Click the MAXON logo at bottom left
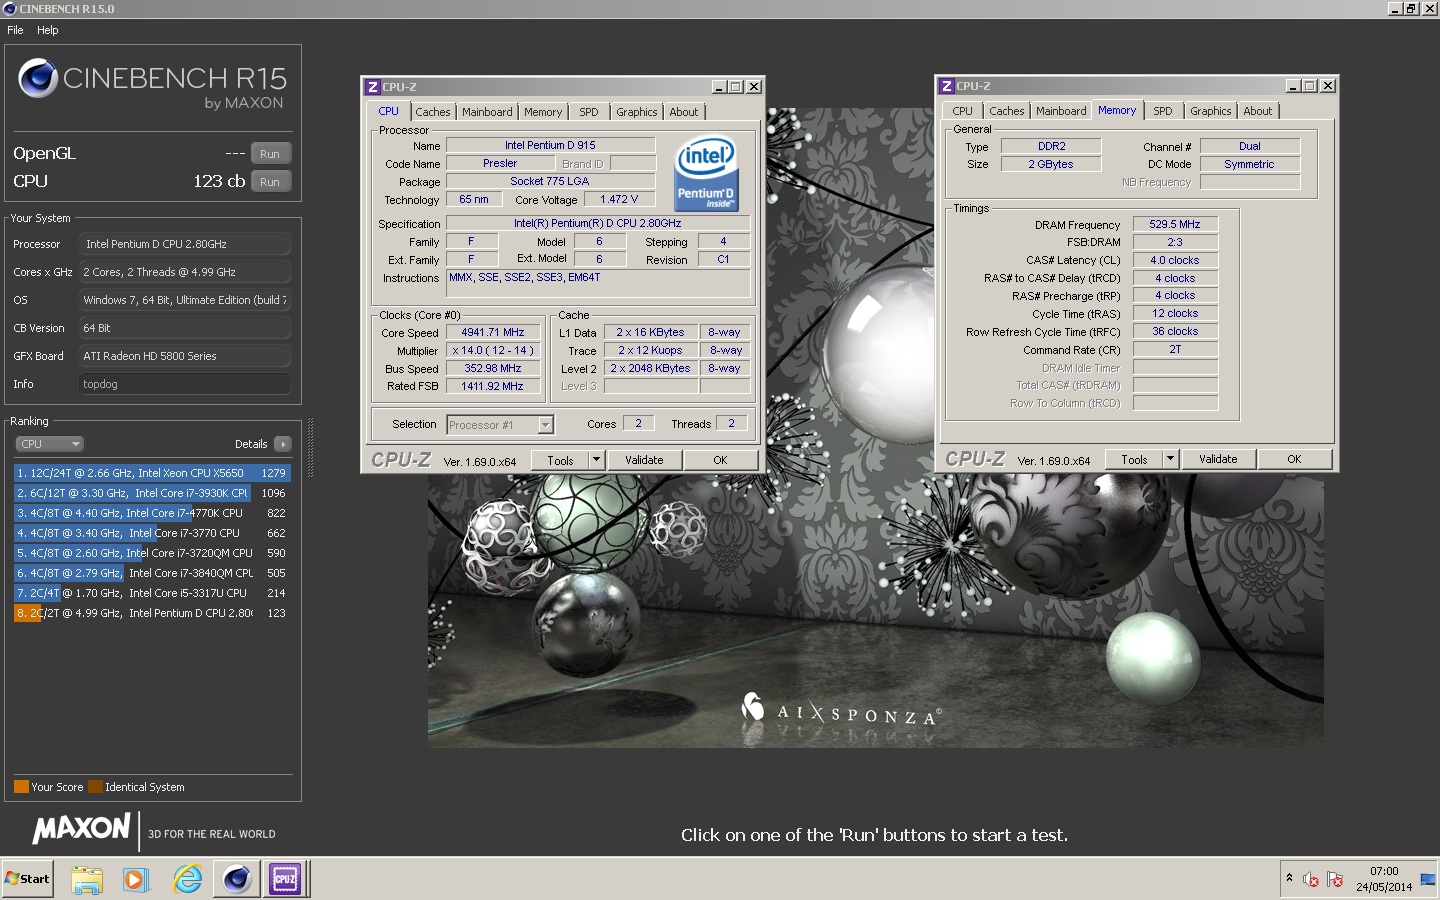This screenshot has width=1440, height=900. [x=81, y=828]
